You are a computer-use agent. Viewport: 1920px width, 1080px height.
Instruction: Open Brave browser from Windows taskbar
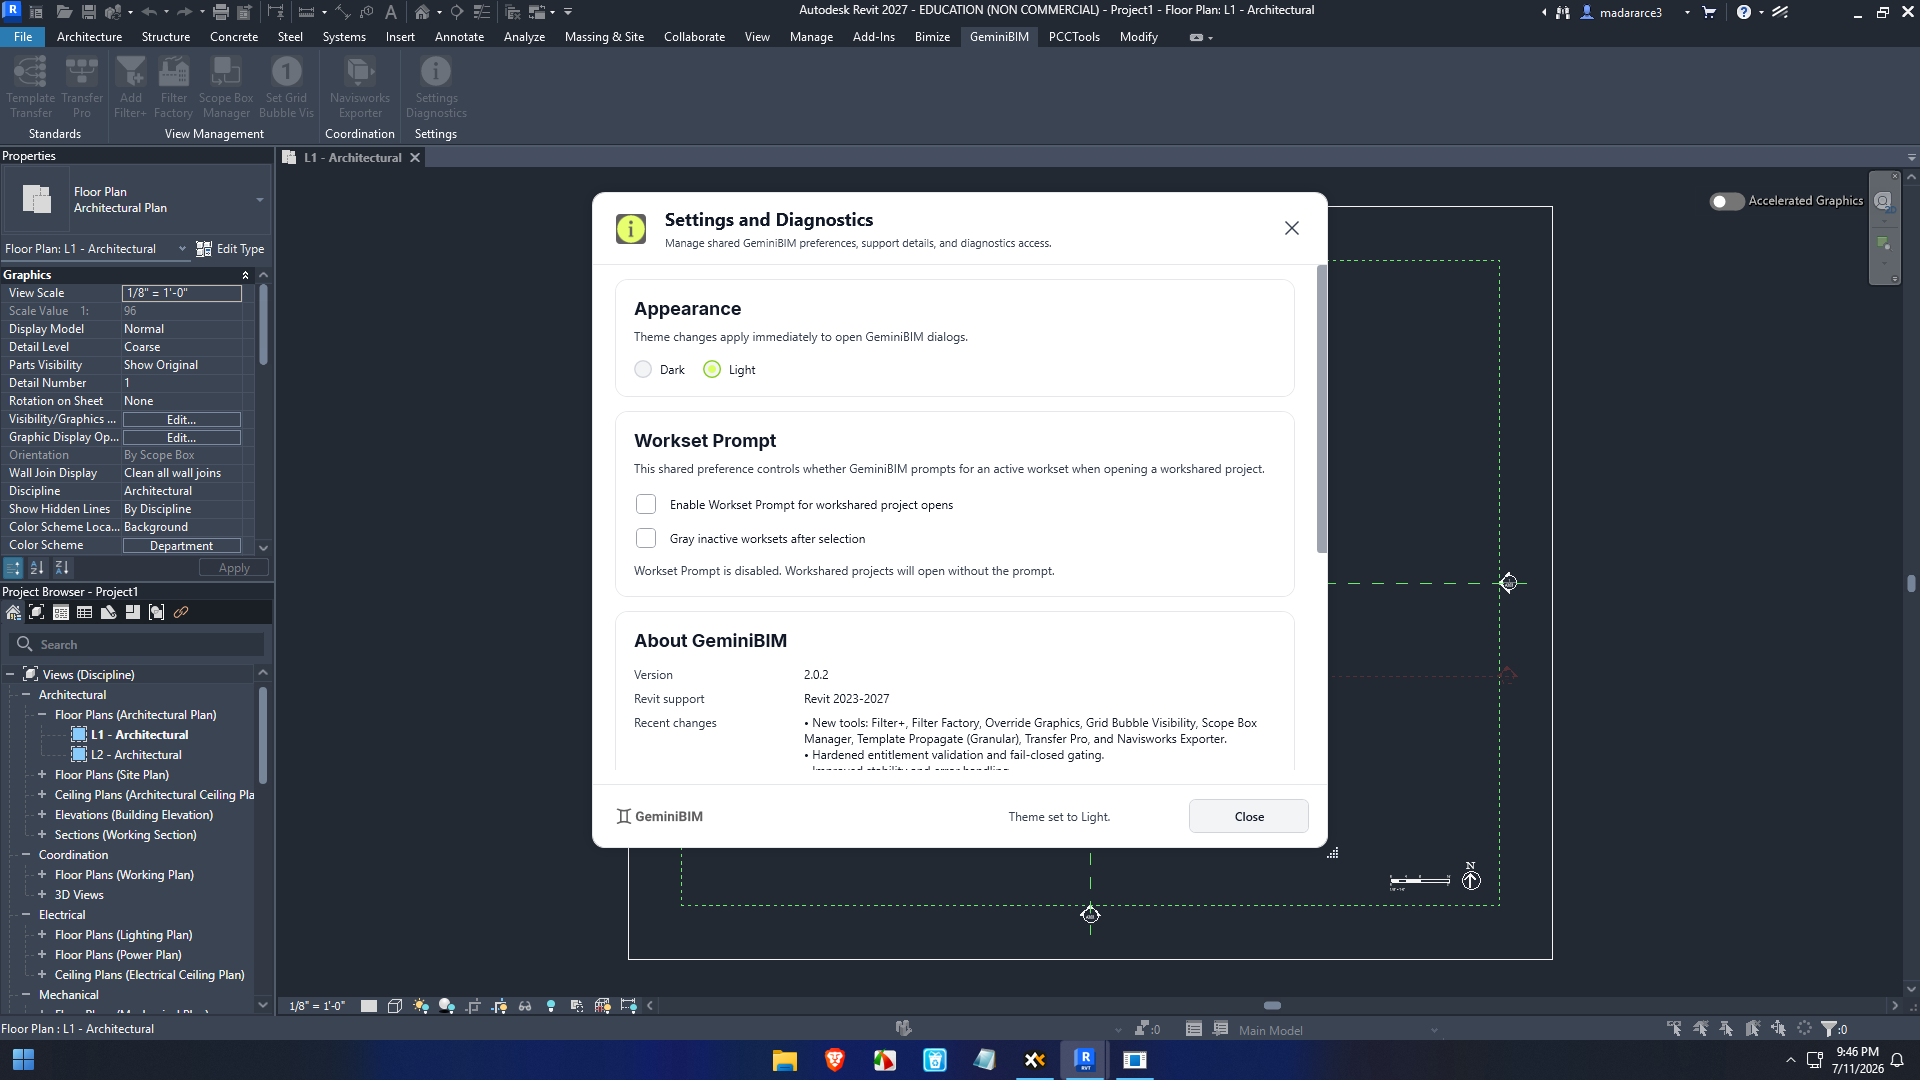tap(835, 1060)
